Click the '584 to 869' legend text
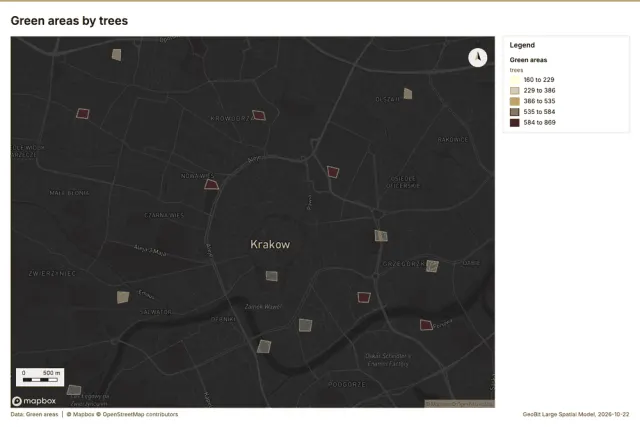The width and height of the screenshot is (640, 427). pos(539,122)
